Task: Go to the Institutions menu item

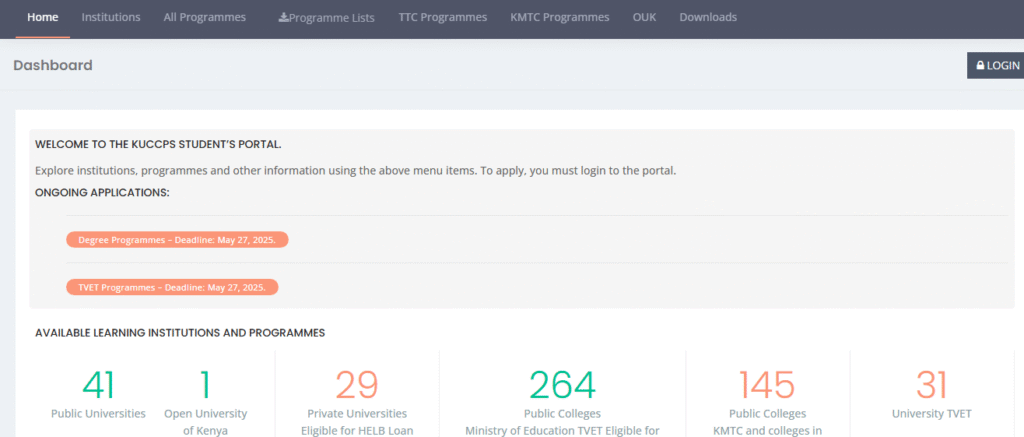Action: pos(111,18)
